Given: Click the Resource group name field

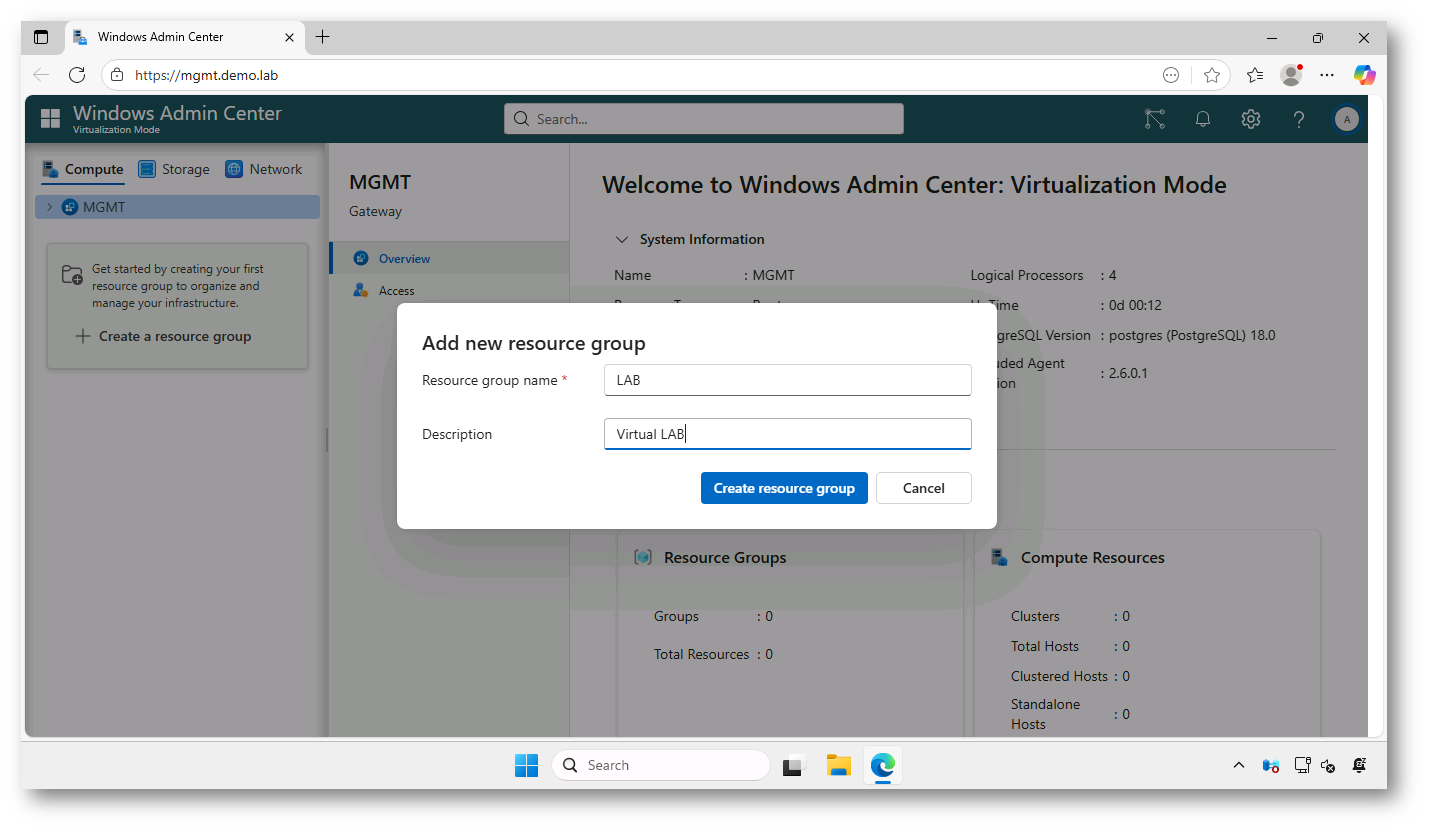Looking at the screenshot, I should pyautogui.click(x=787, y=380).
